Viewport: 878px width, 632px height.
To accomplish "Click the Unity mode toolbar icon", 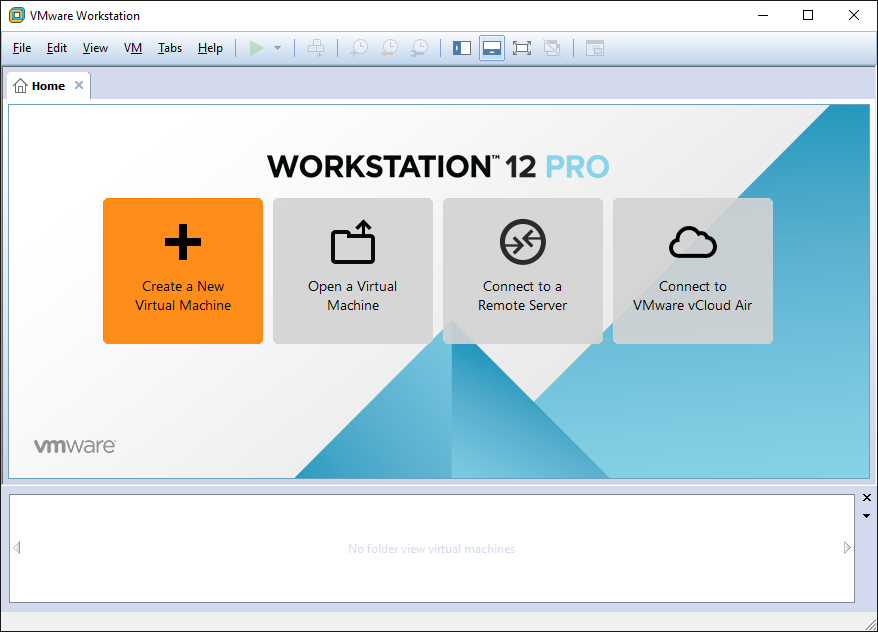I will coord(552,48).
